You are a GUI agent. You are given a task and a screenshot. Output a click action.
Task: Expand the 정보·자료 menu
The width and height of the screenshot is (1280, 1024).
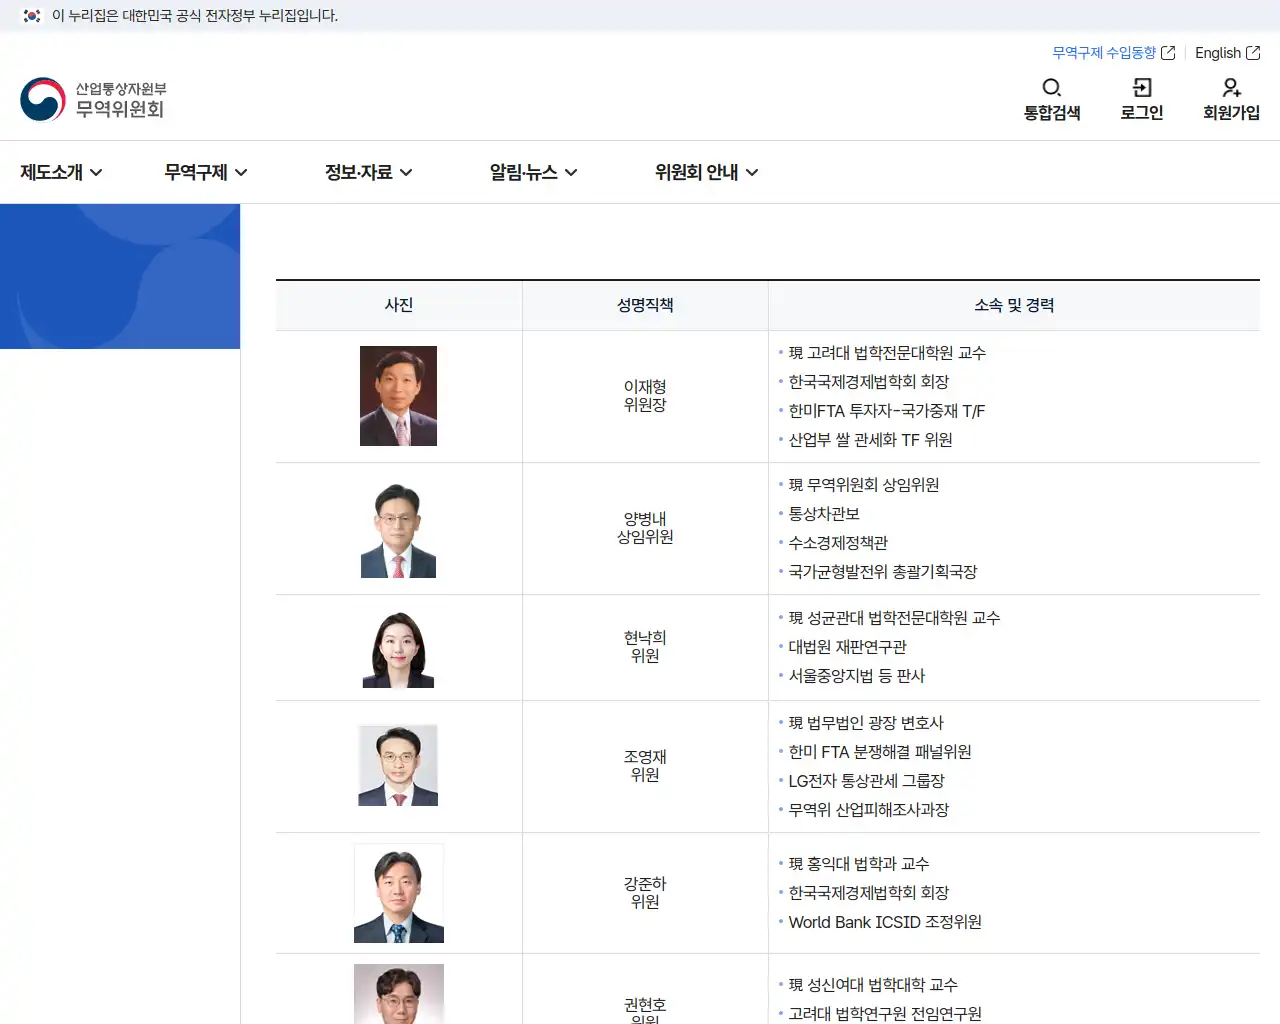[x=368, y=172]
